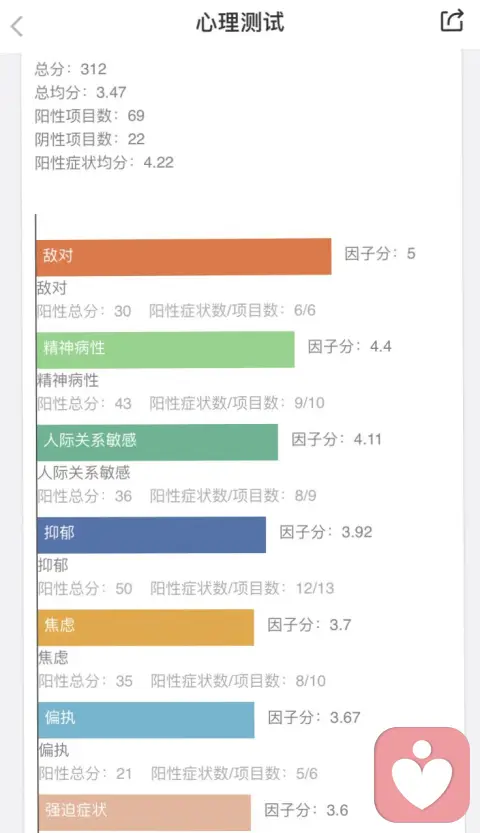Tap the yellow 焦虑 bar
Viewport: 480px width, 833px height.
(145, 627)
